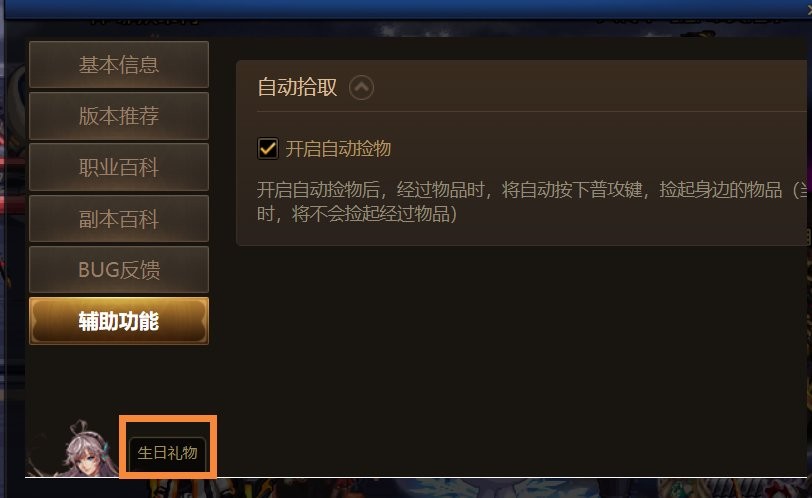The width and height of the screenshot is (812, 498).
Task: Collapse the 自动拾取 section with the chevron
Action: 361,87
